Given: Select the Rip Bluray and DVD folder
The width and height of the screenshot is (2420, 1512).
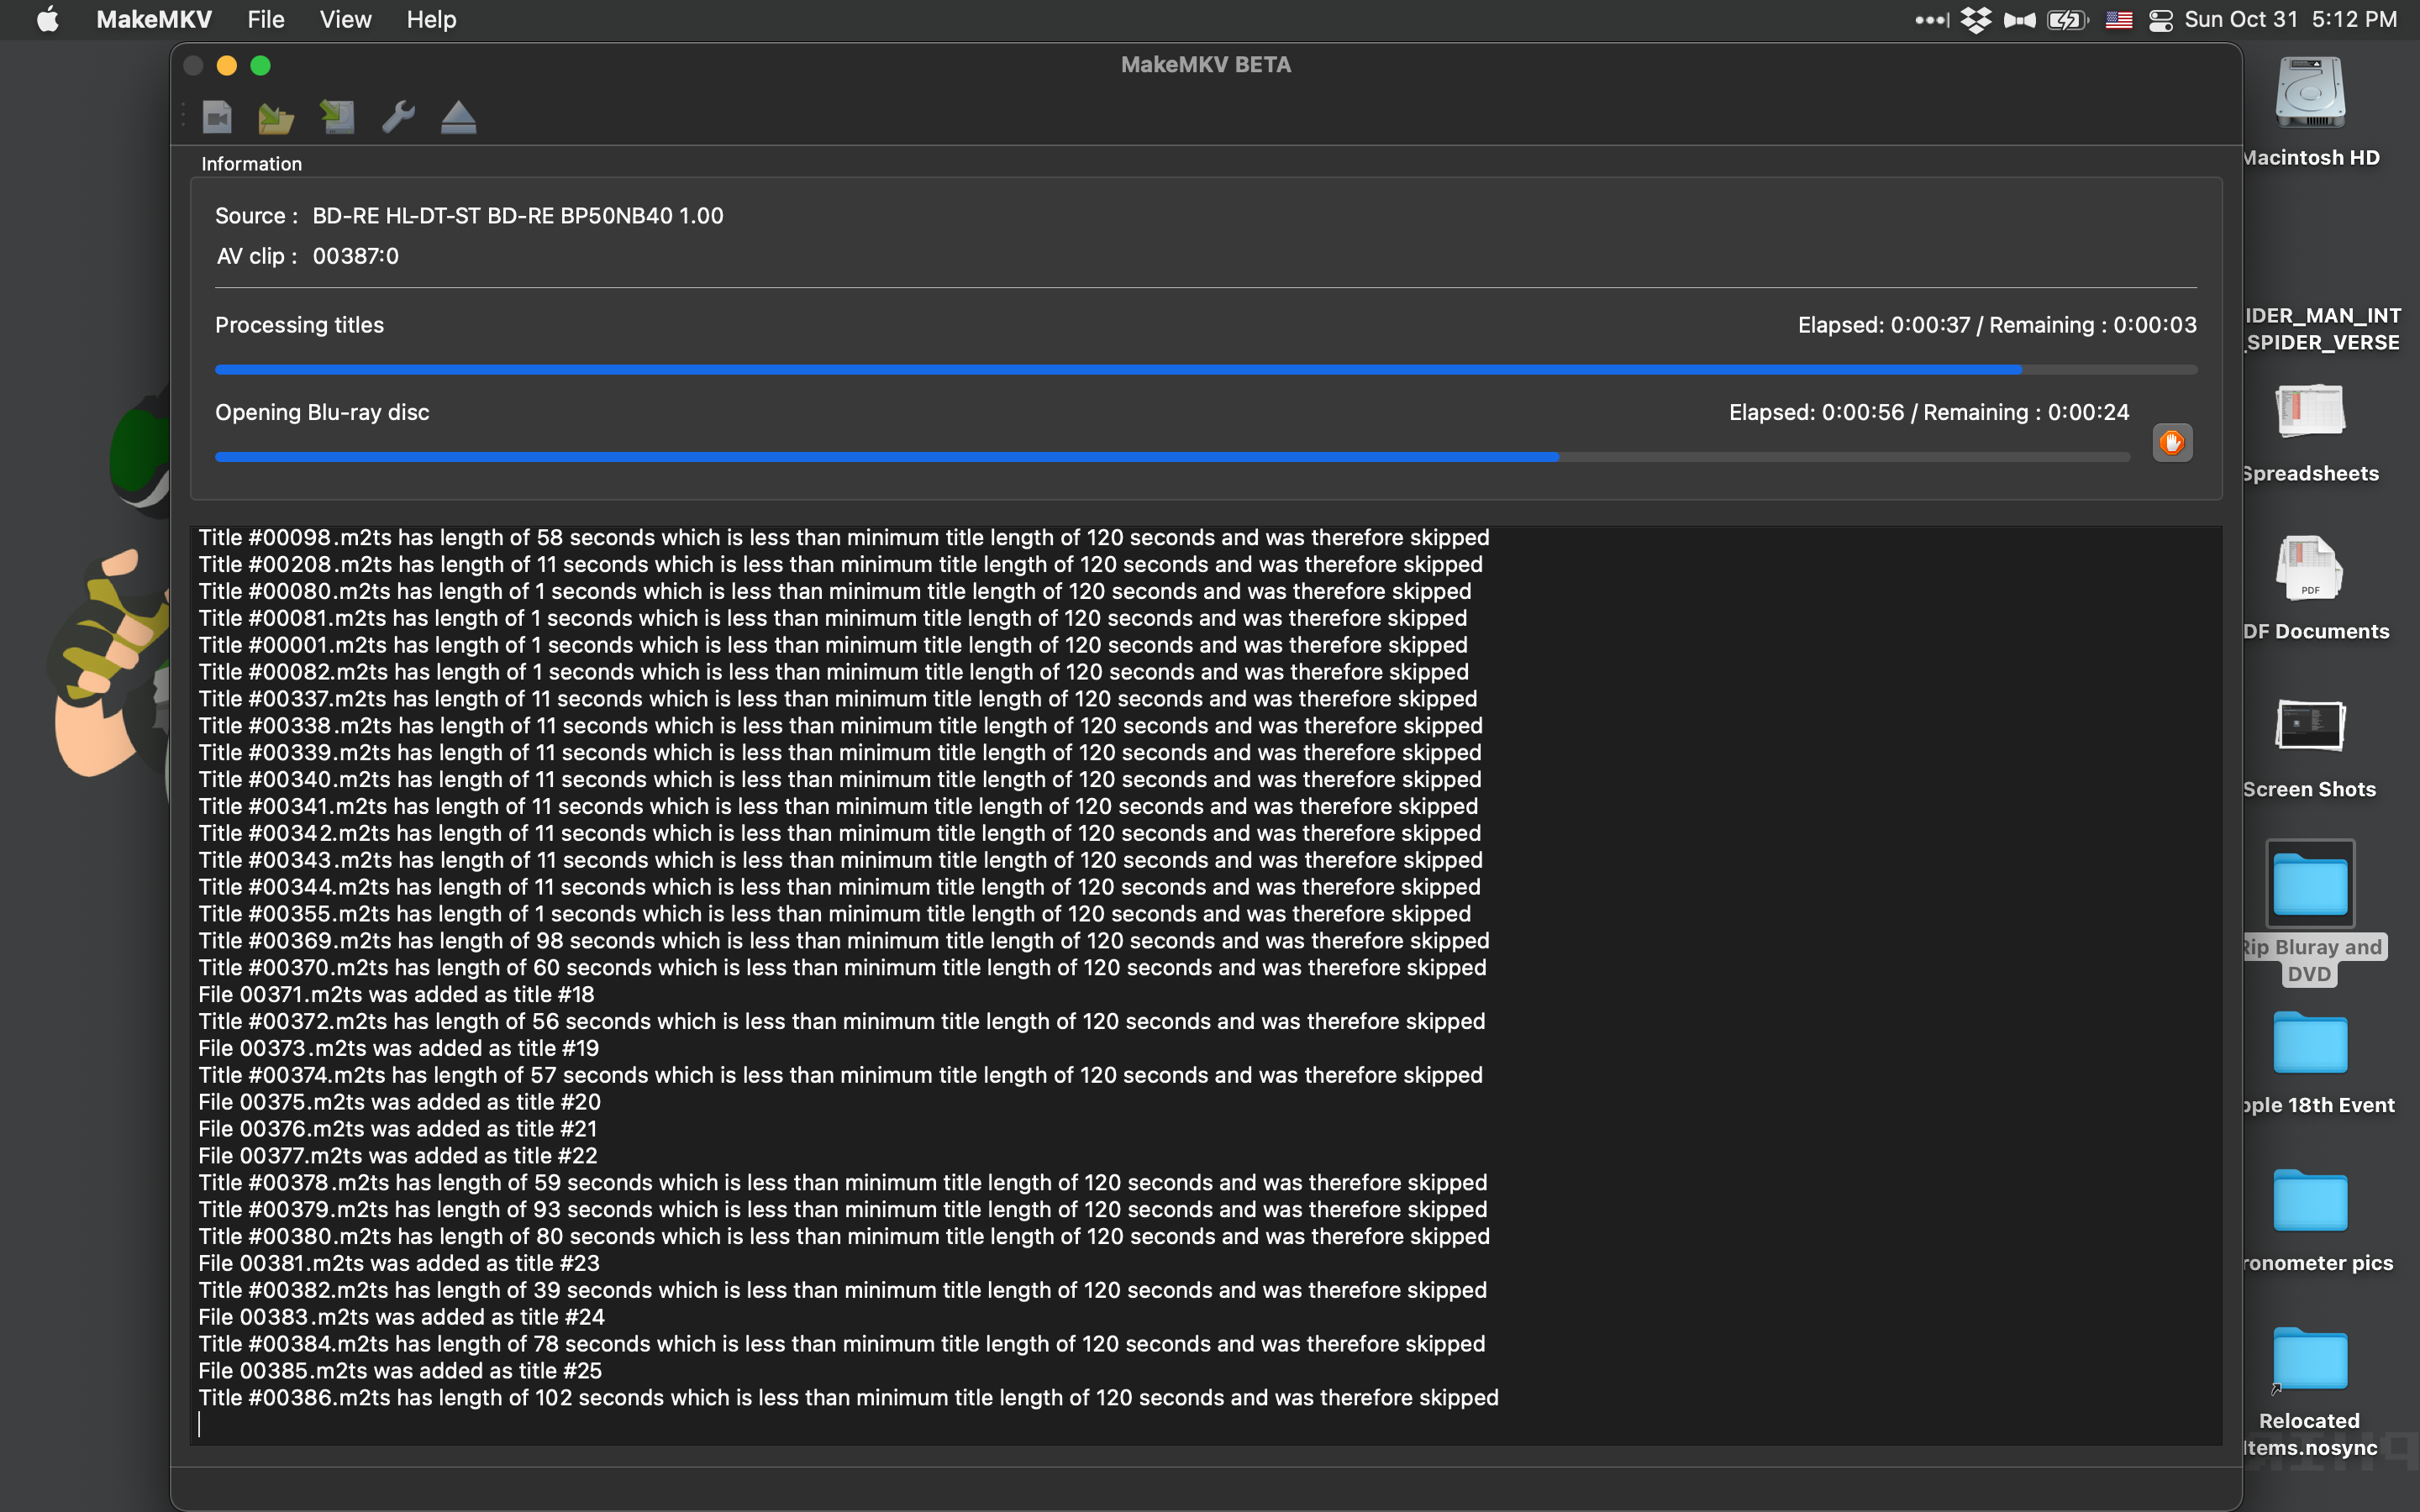Looking at the screenshot, I should tap(2310, 885).
